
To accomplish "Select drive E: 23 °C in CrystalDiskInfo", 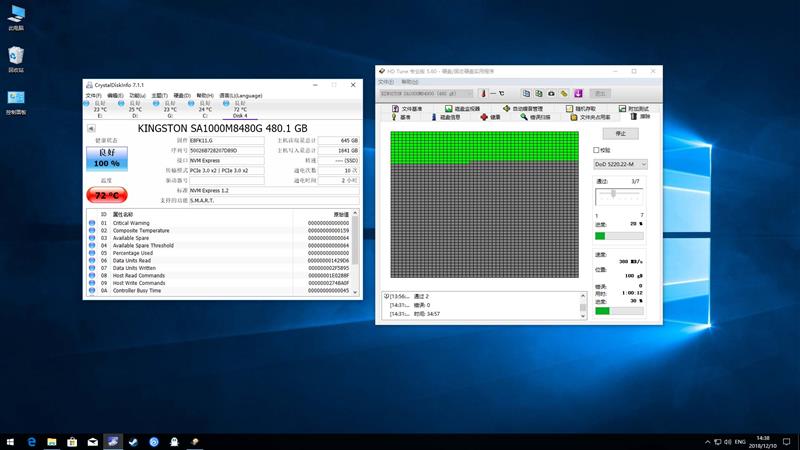I will (x=100, y=109).
